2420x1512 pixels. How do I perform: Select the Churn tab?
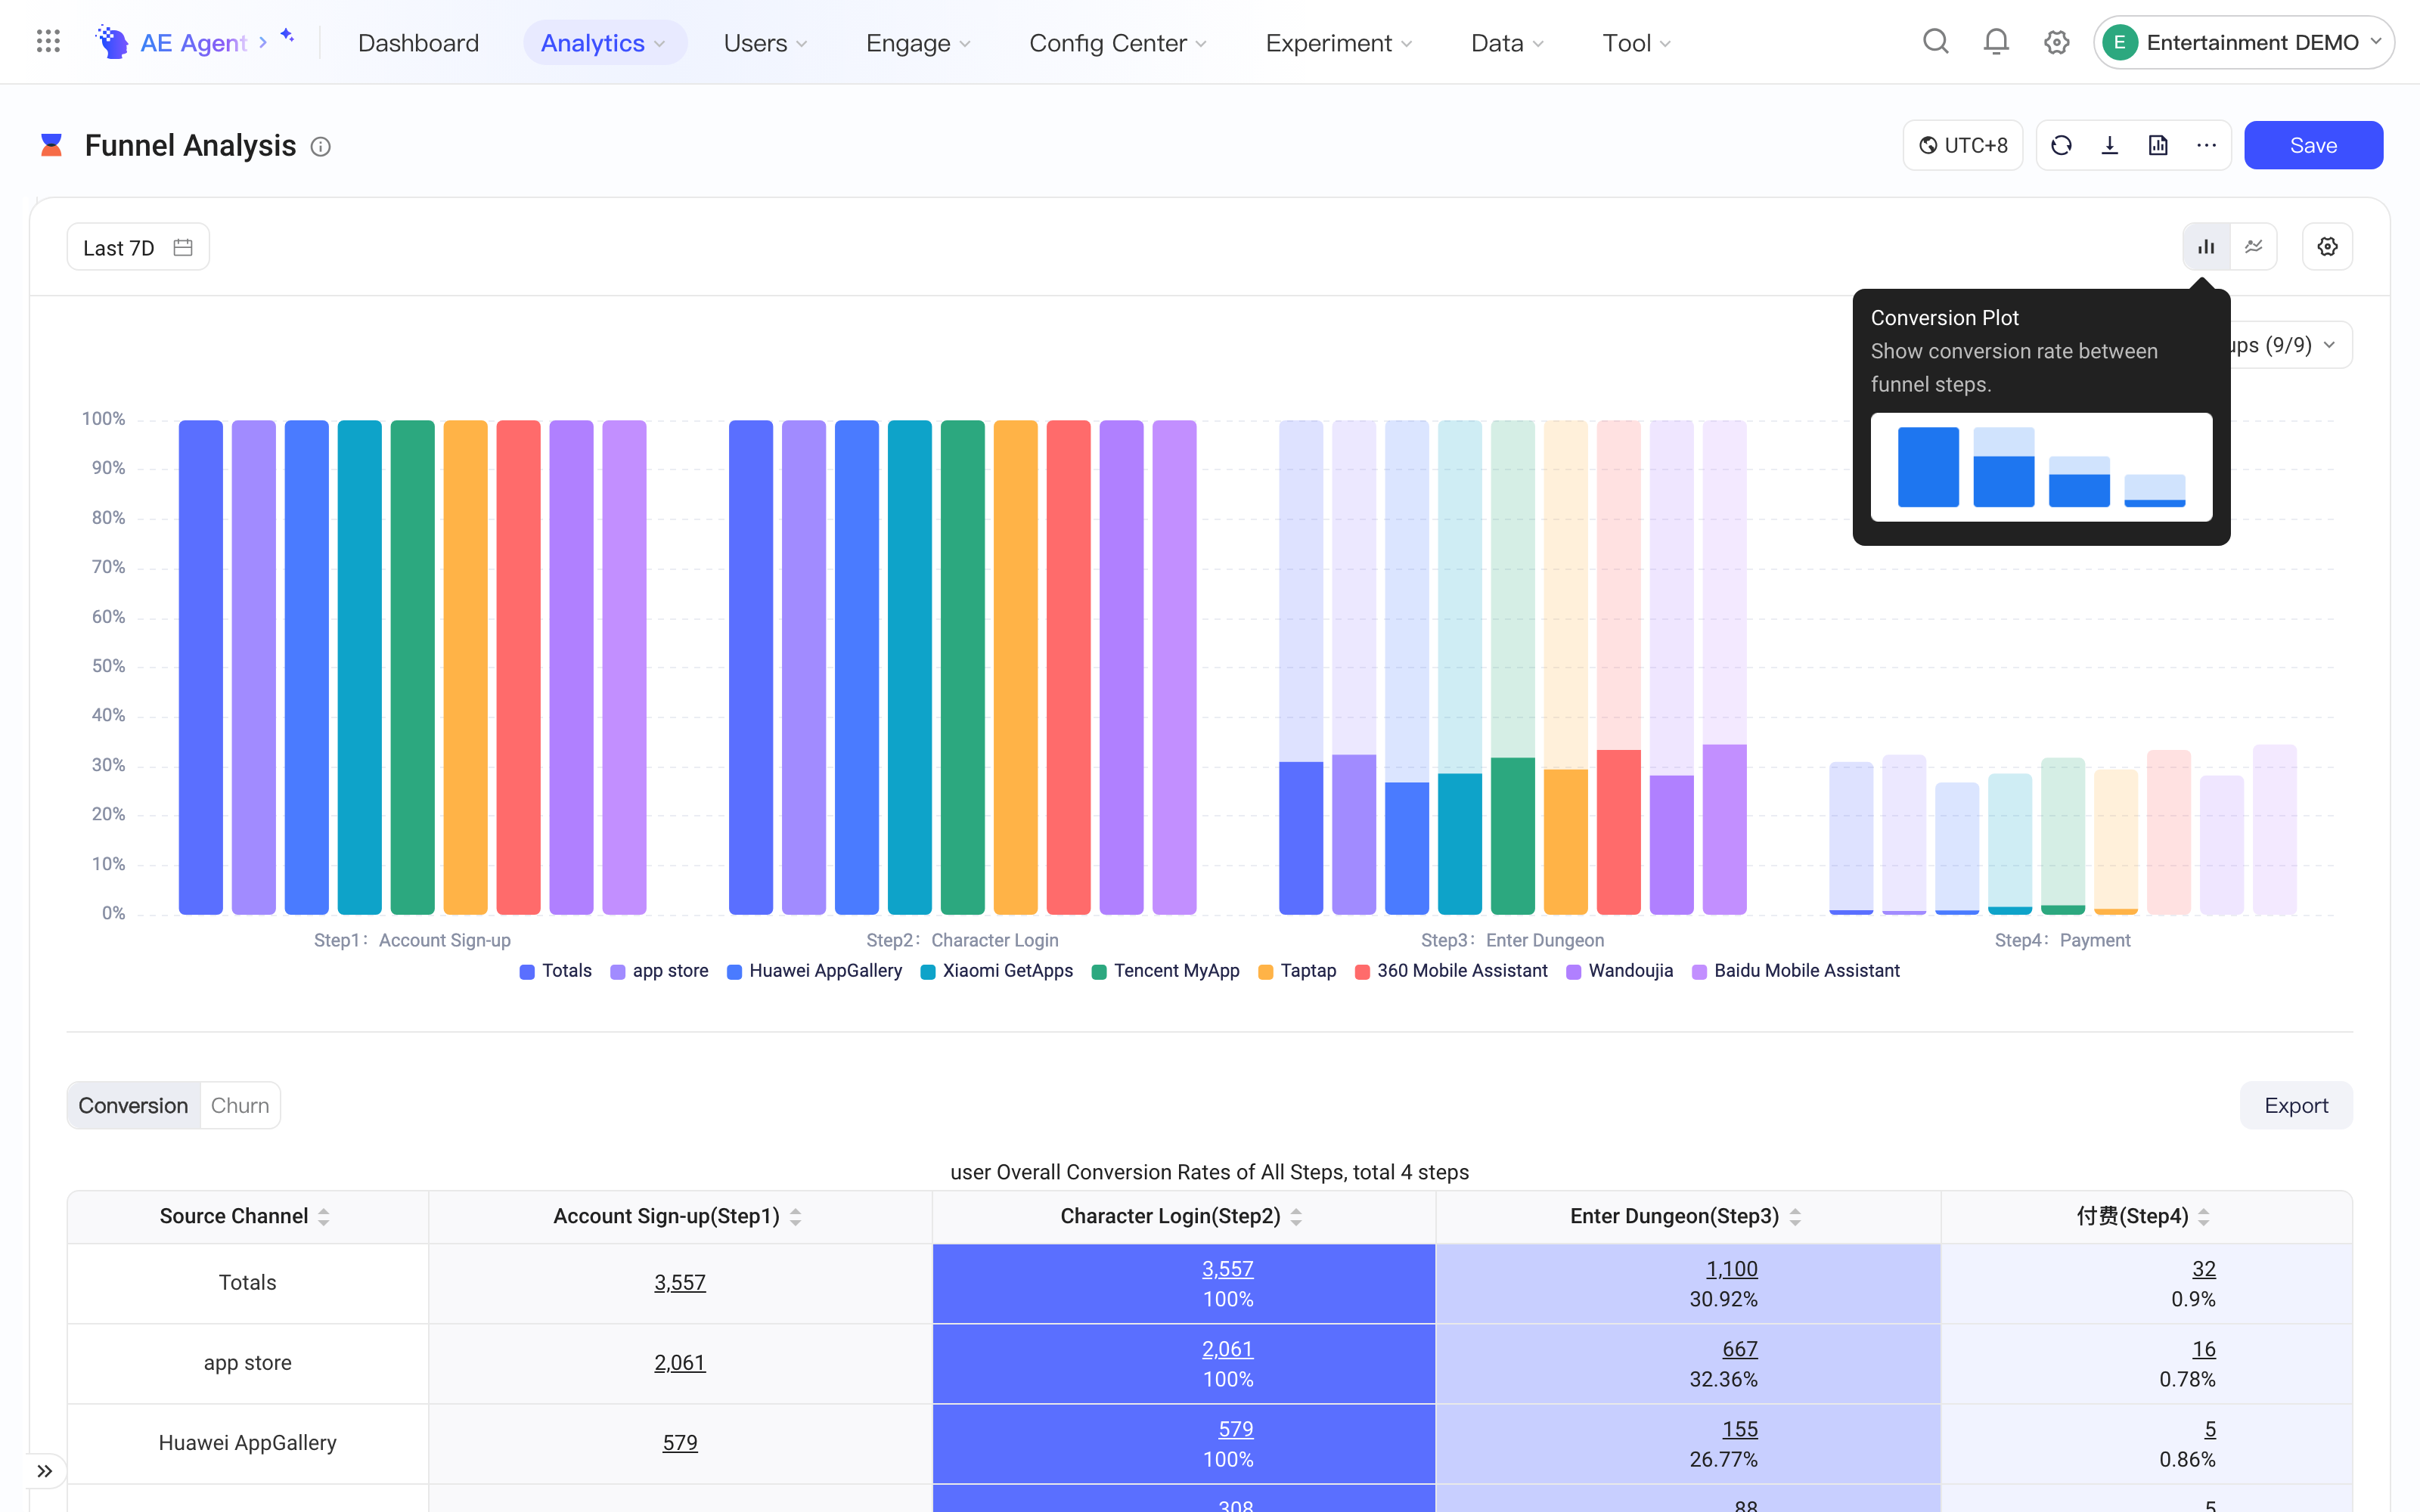pyautogui.click(x=240, y=1105)
